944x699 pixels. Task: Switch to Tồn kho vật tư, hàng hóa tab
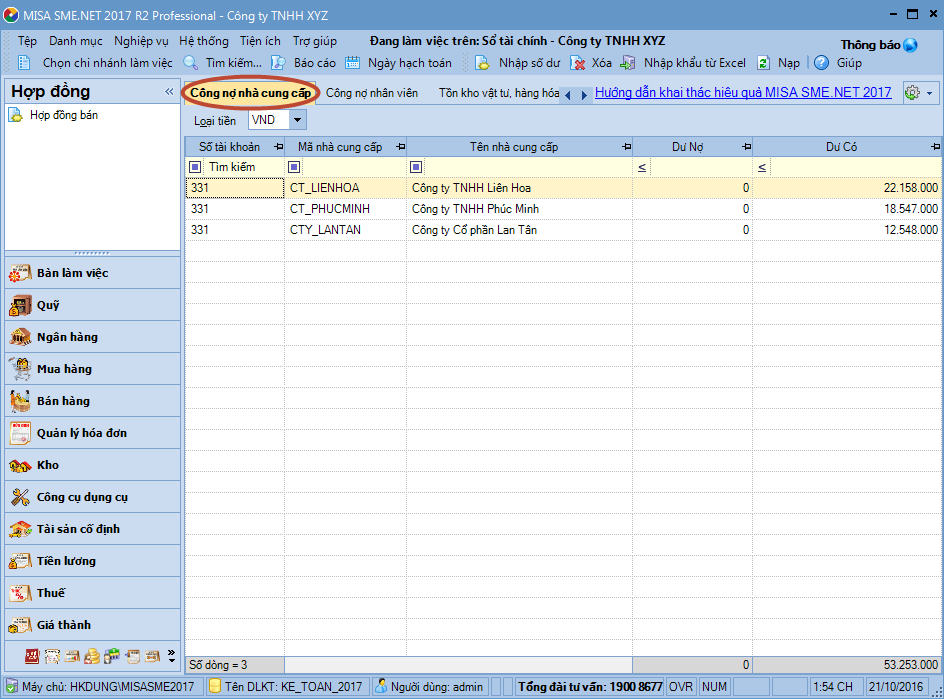tap(498, 93)
